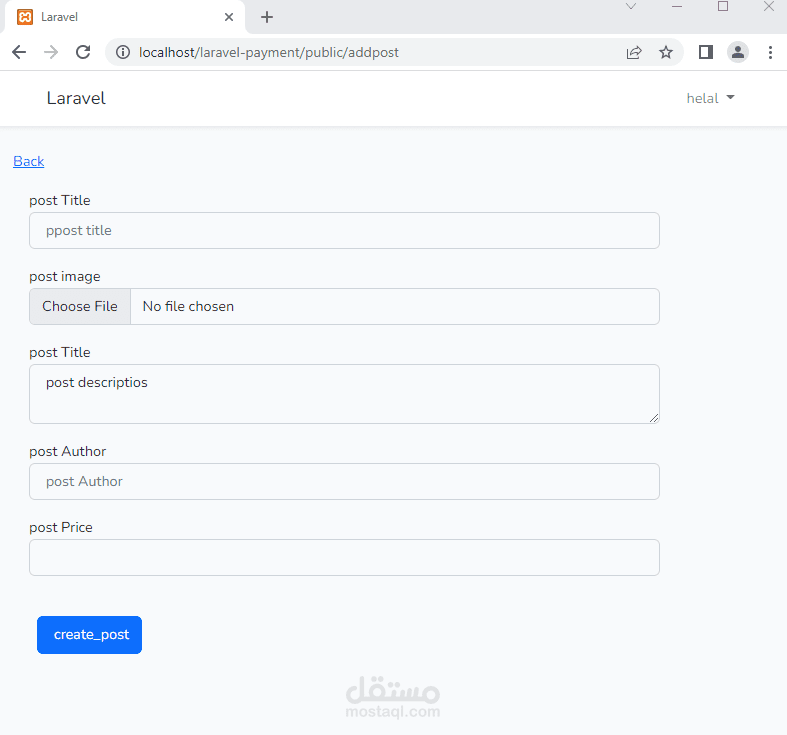Open the tab search chevron
This screenshot has height=735, width=787.
pyautogui.click(x=631, y=7)
